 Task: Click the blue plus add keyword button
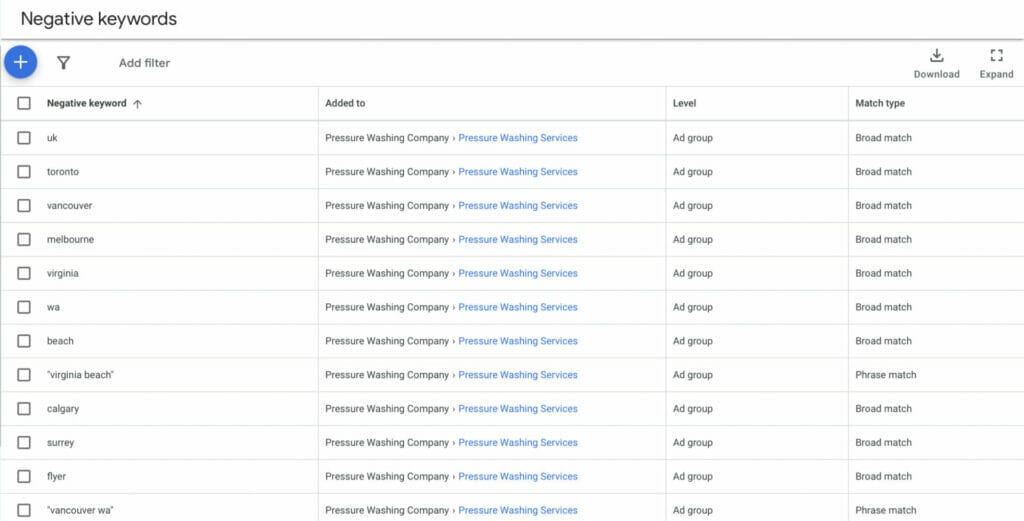[20, 63]
